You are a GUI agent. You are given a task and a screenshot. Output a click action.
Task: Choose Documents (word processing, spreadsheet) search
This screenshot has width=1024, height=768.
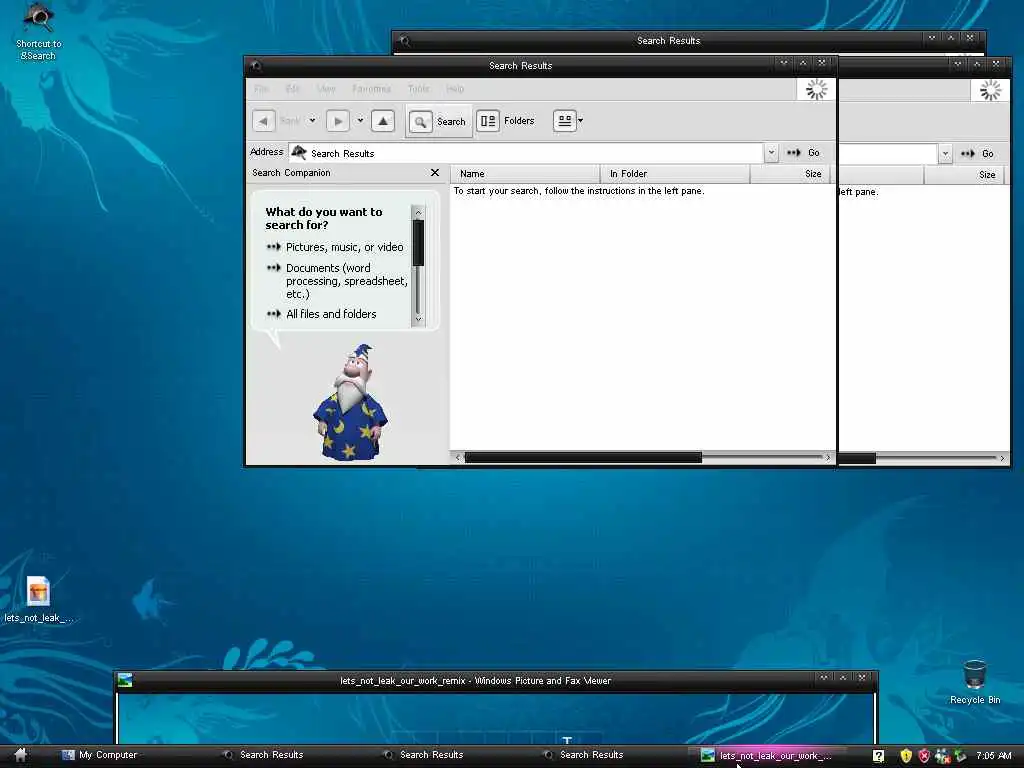[347, 281]
